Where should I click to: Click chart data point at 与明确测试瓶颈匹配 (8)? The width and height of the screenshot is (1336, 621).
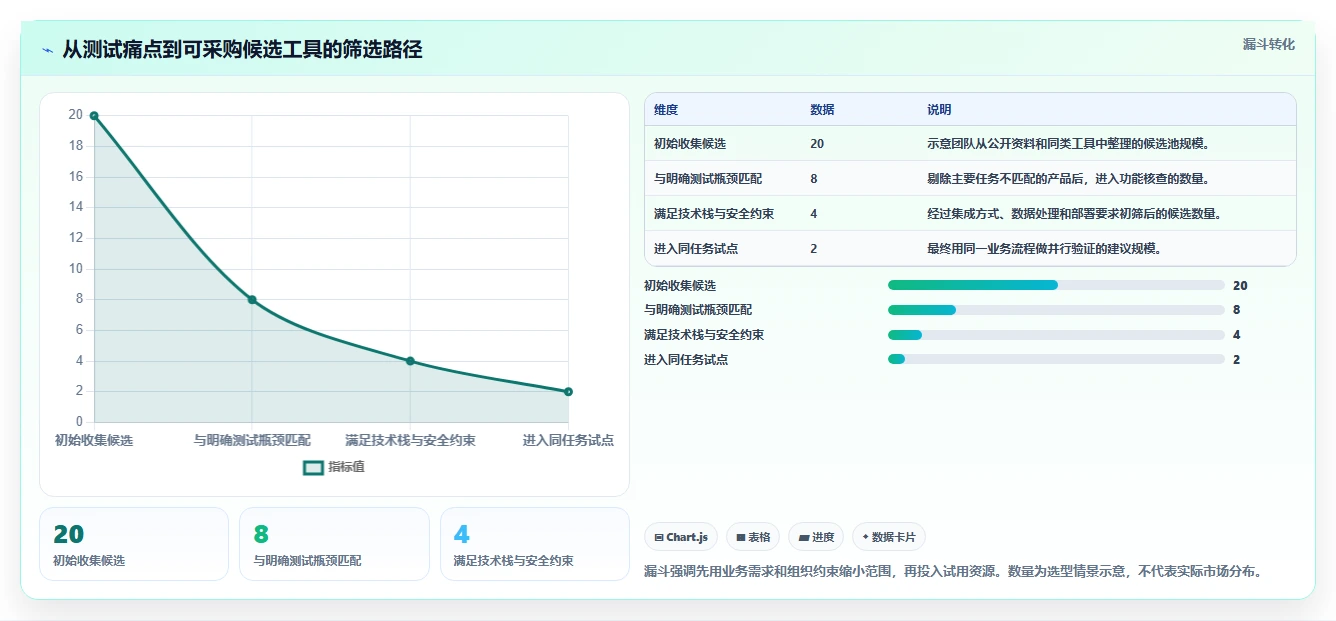(252, 300)
